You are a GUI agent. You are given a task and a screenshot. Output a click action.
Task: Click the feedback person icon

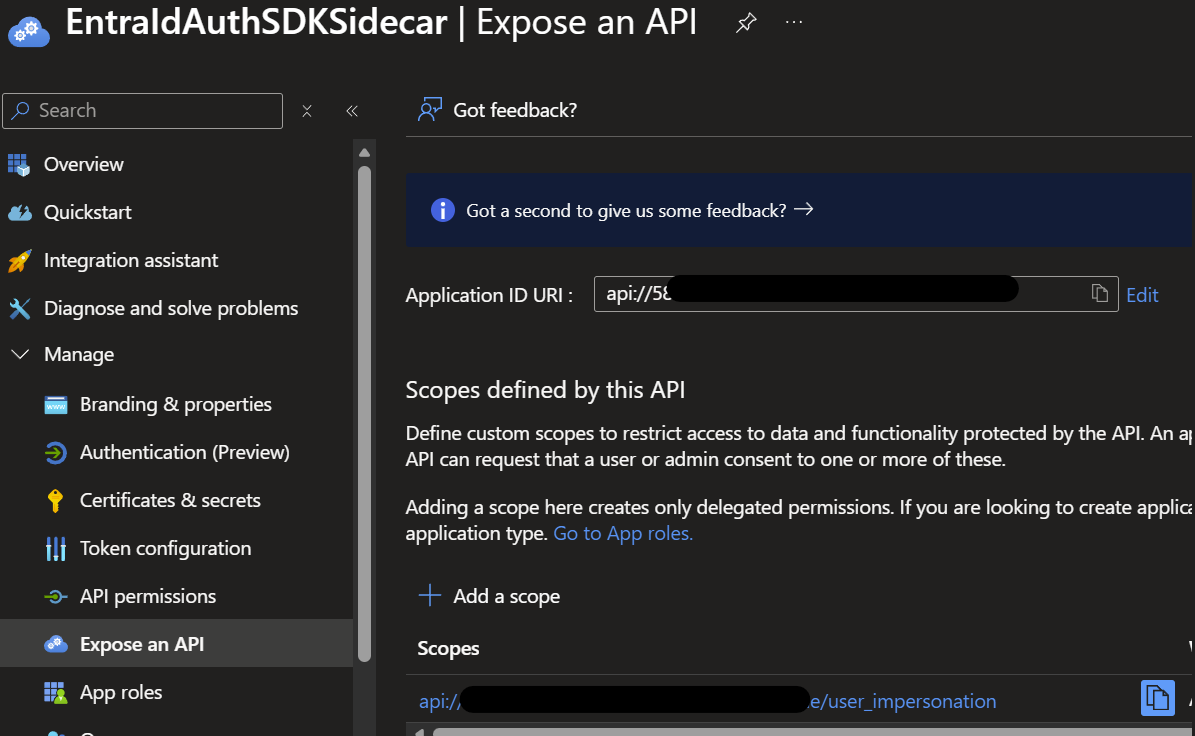[430, 110]
